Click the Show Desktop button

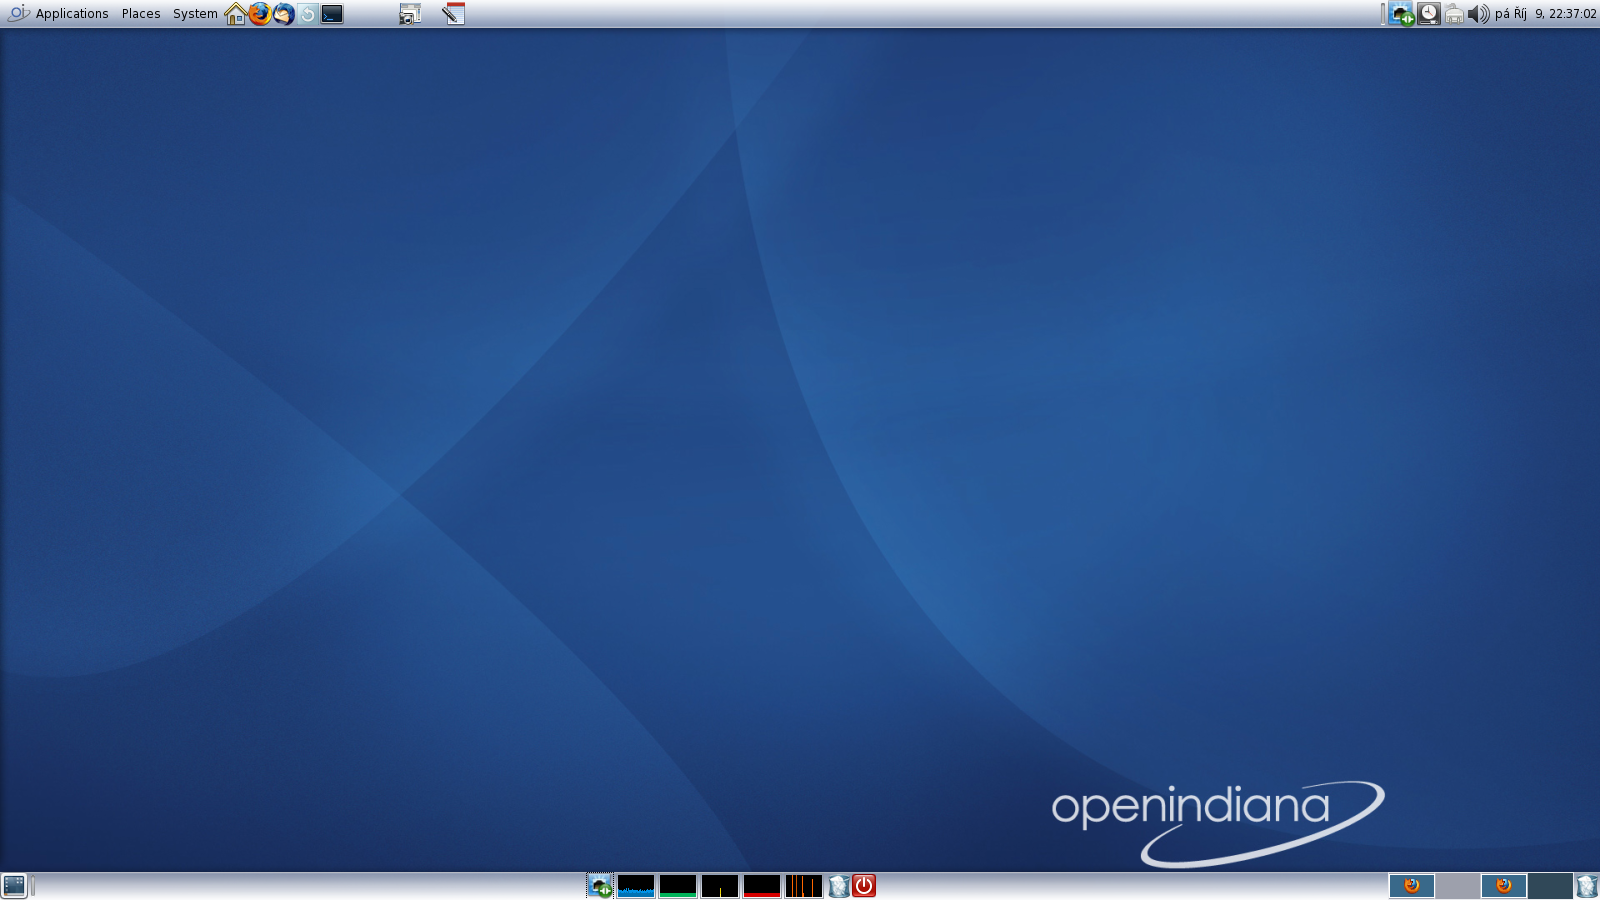pos(14,886)
